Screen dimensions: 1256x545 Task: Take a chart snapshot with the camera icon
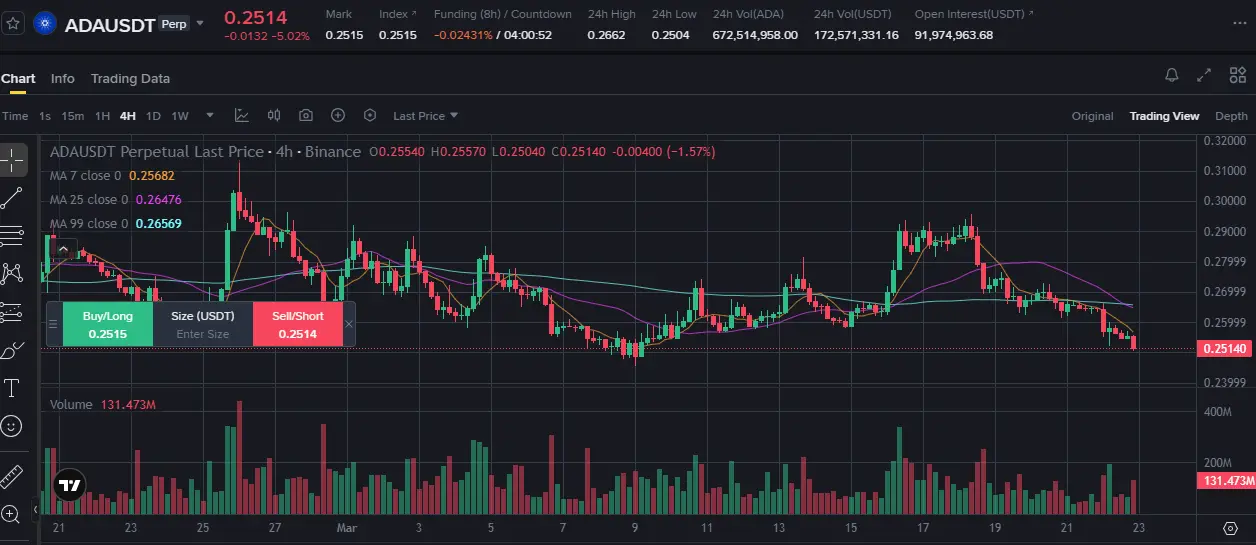306,116
